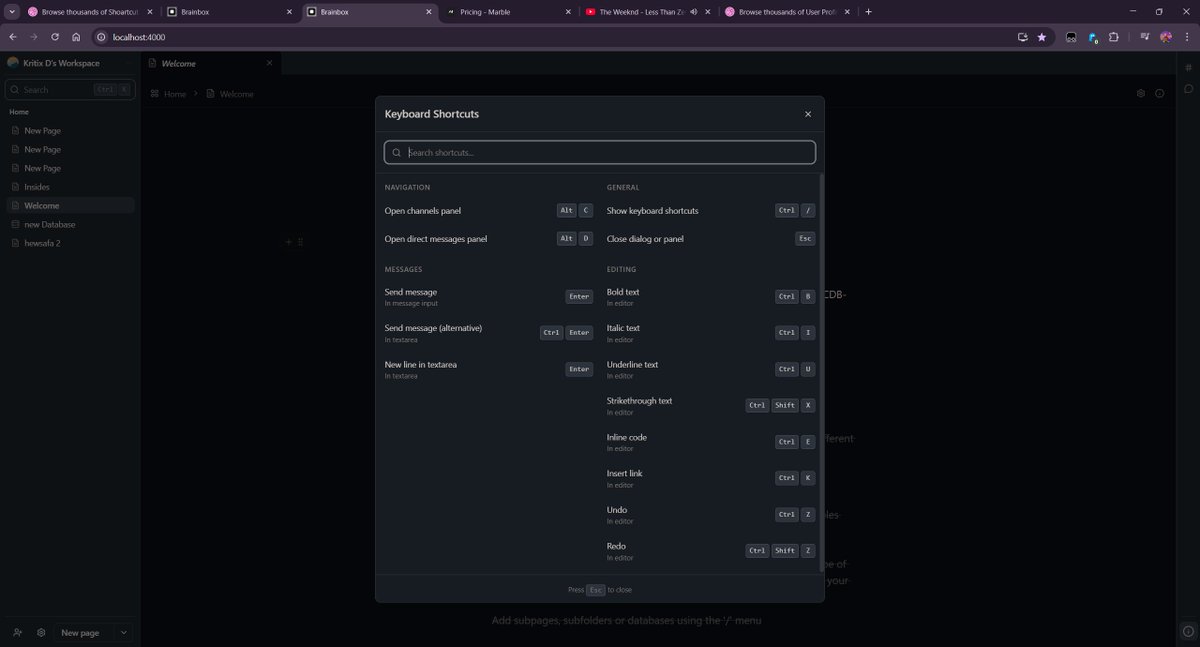This screenshot has width=1200, height=647.
Task: Open the new Database item in sidebar
Action: tap(70, 224)
